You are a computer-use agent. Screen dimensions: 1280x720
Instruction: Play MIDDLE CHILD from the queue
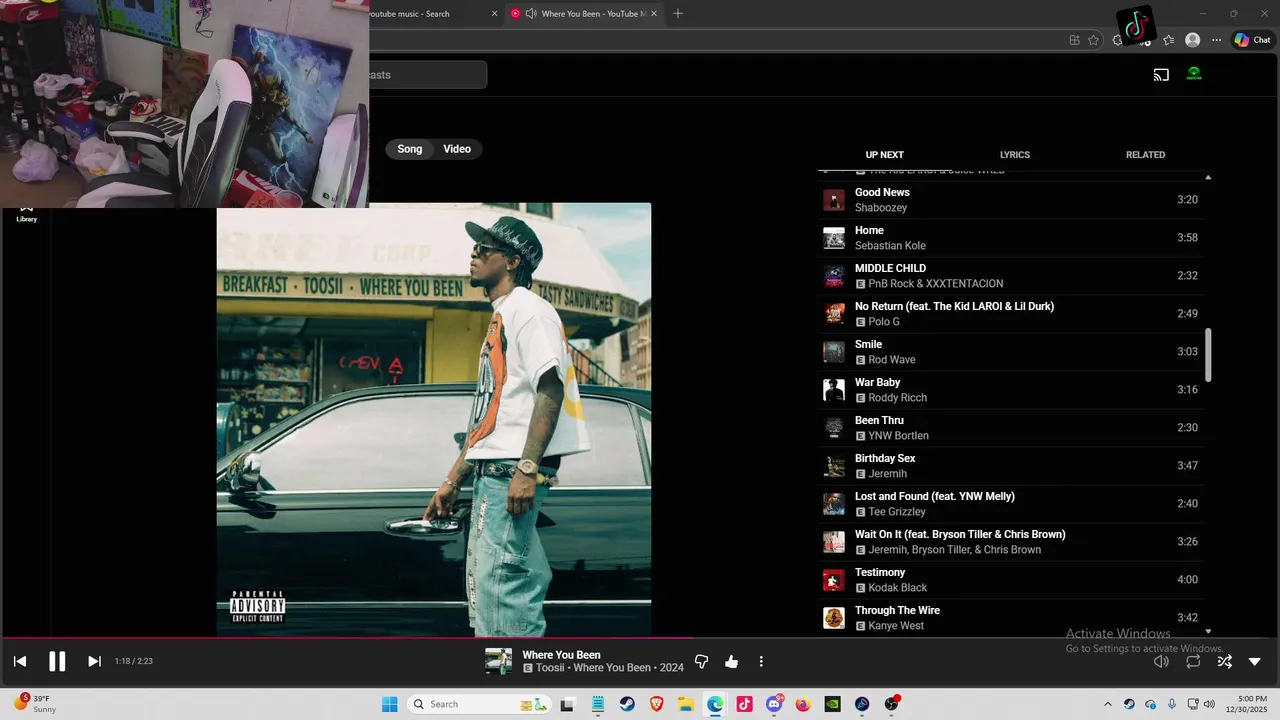click(x=1011, y=276)
